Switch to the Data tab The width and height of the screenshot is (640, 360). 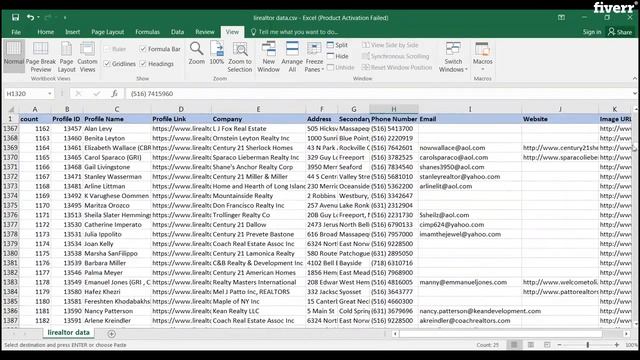(177, 32)
